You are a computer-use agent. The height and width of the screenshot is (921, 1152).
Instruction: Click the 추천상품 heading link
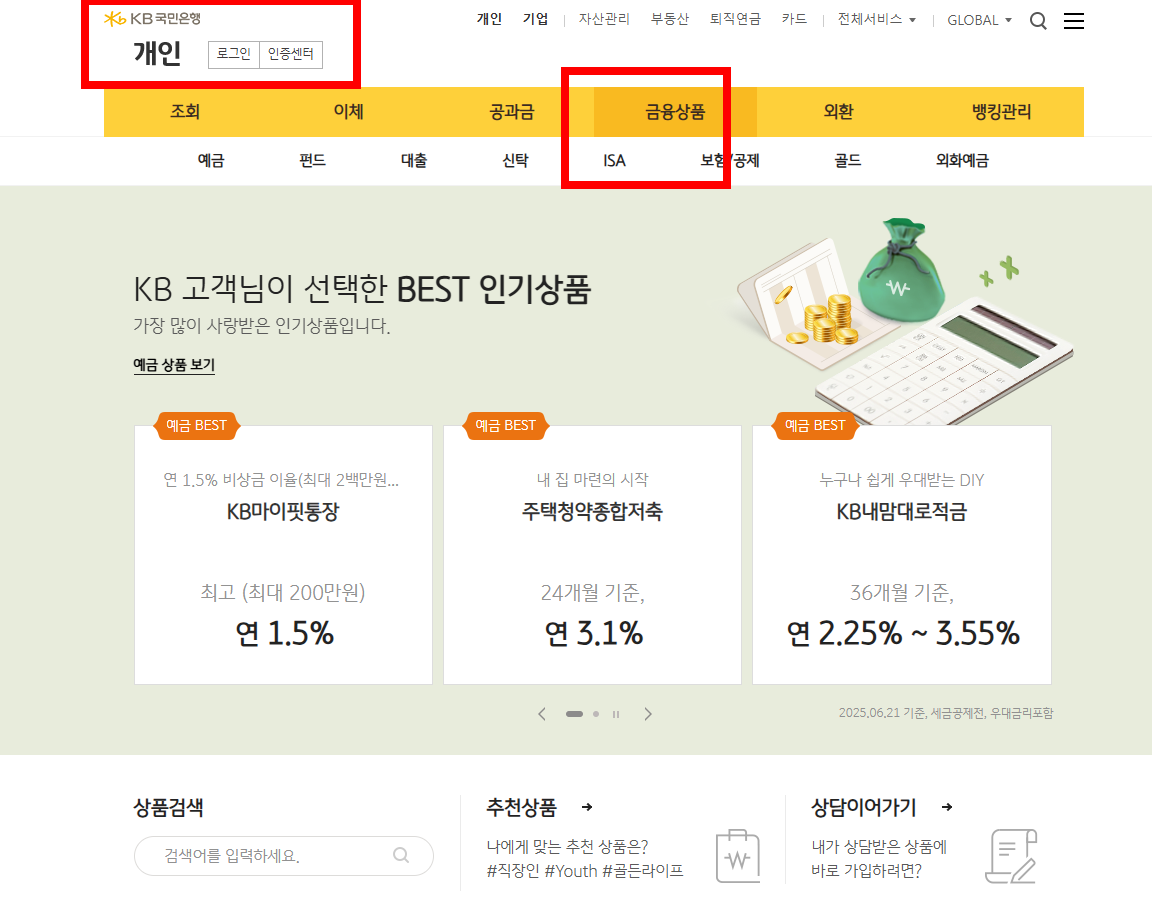coord(522,807)
